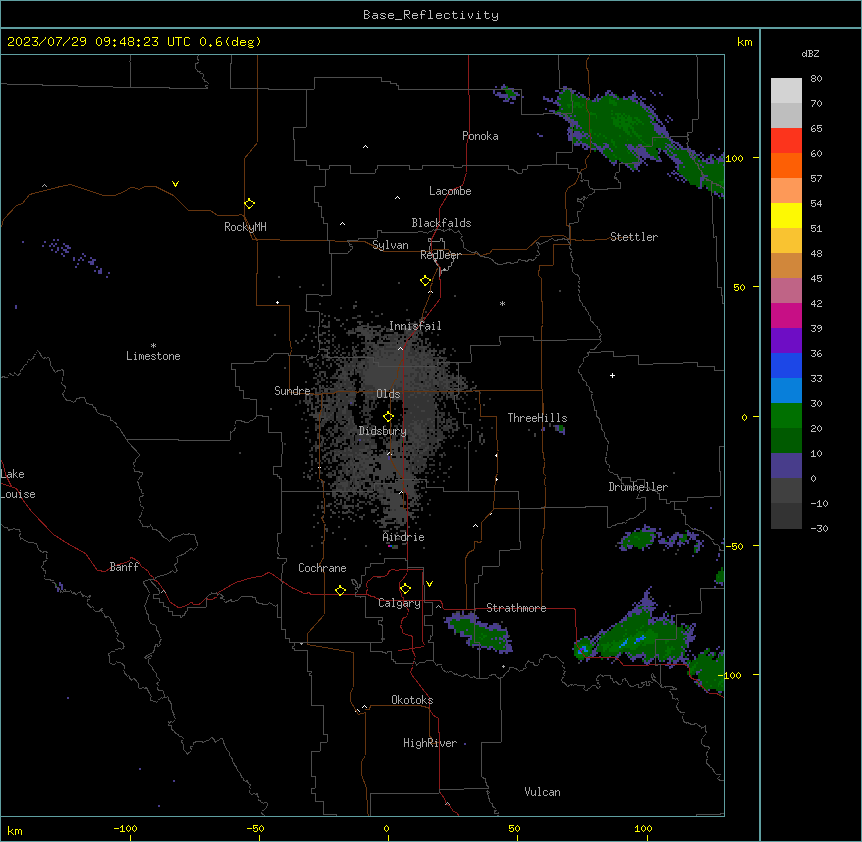
Task: Click the yellow diamond marker above Calgary label
Action: coord(405,589)
